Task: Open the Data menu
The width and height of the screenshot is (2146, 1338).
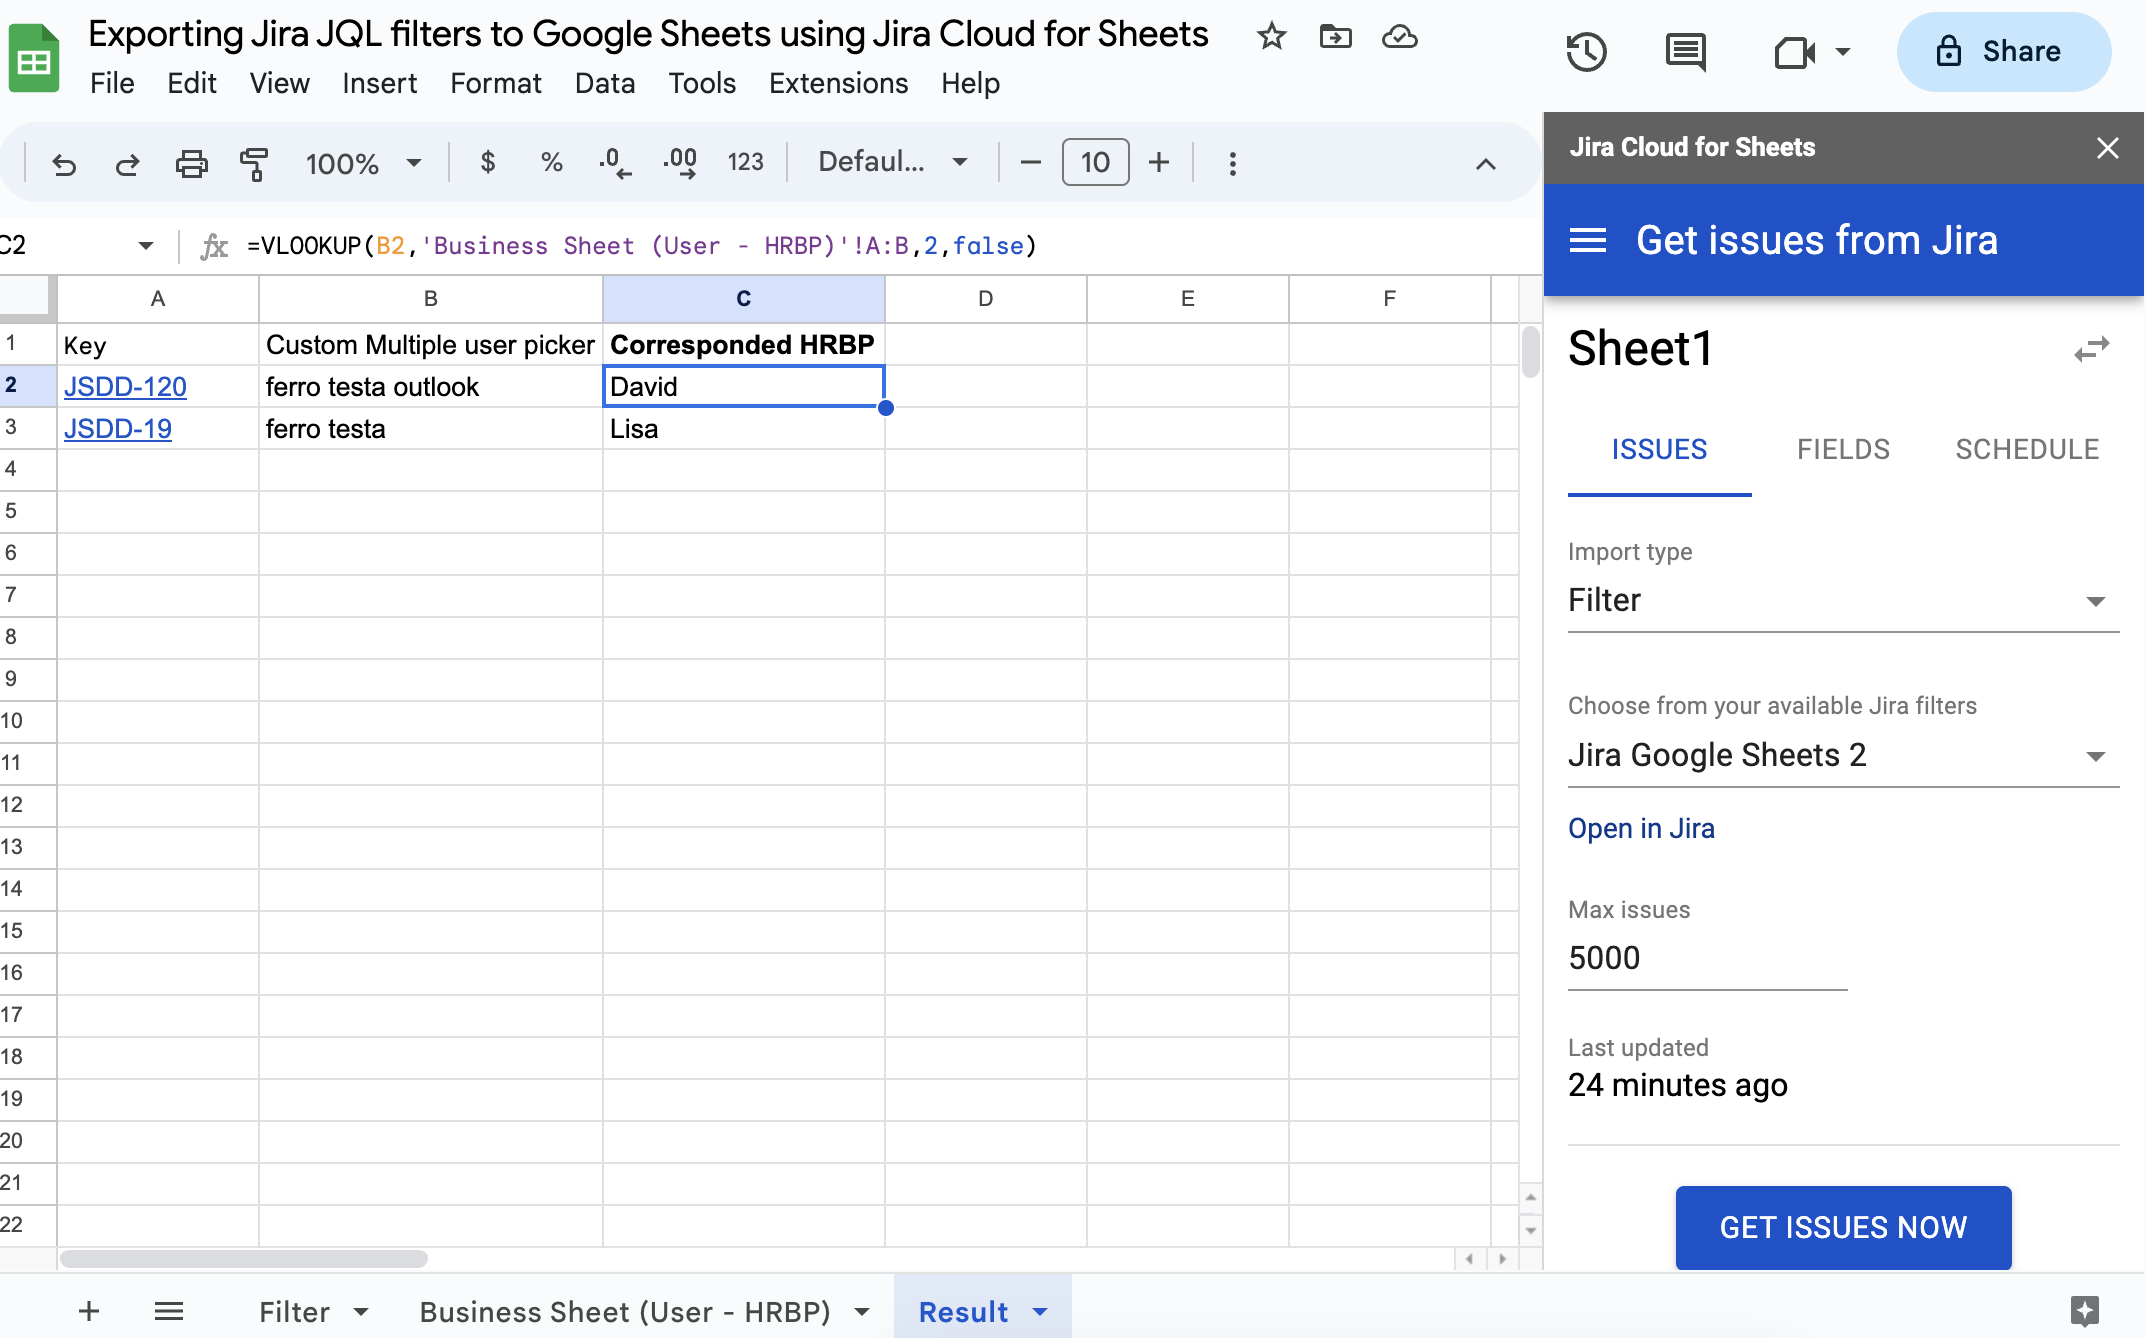Action: (604, 83)
